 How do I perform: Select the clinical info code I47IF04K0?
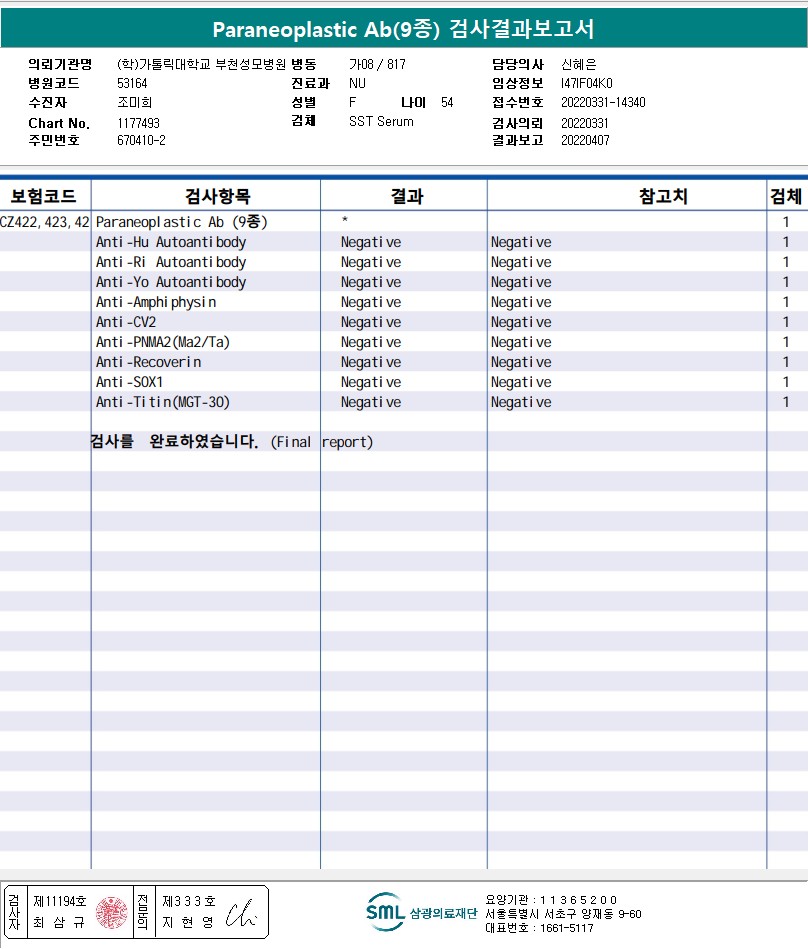pyautogui.click(x=586, y=84)
